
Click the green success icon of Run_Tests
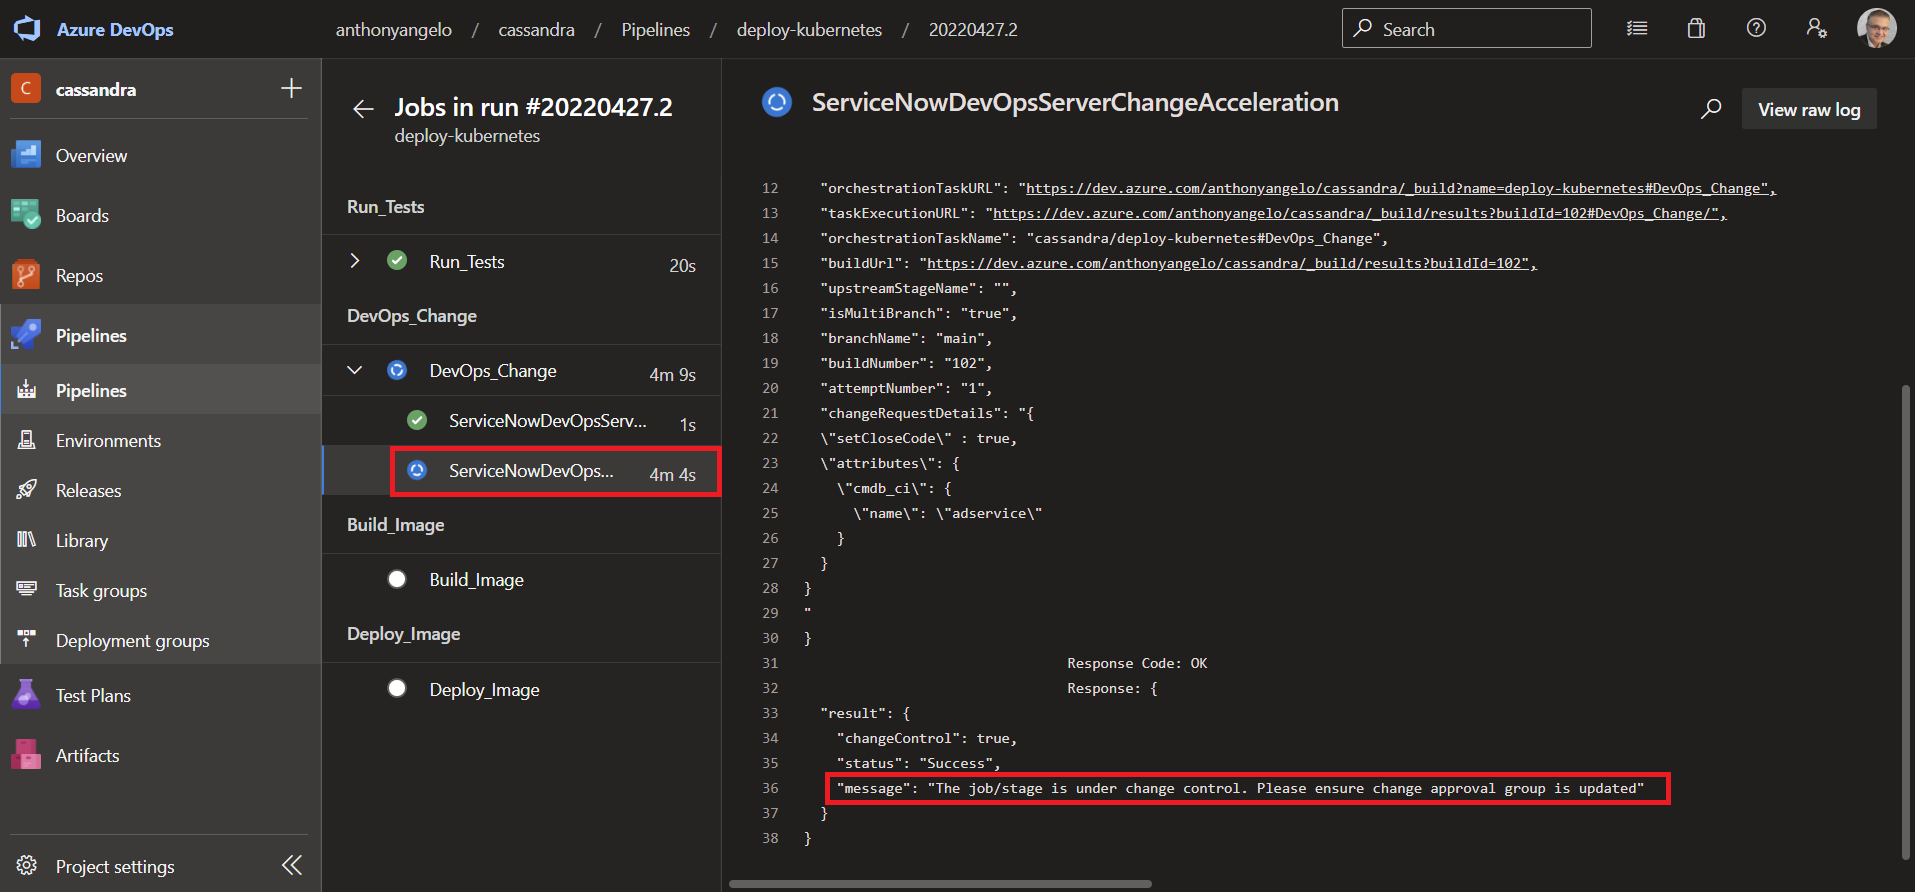[397, 261]
